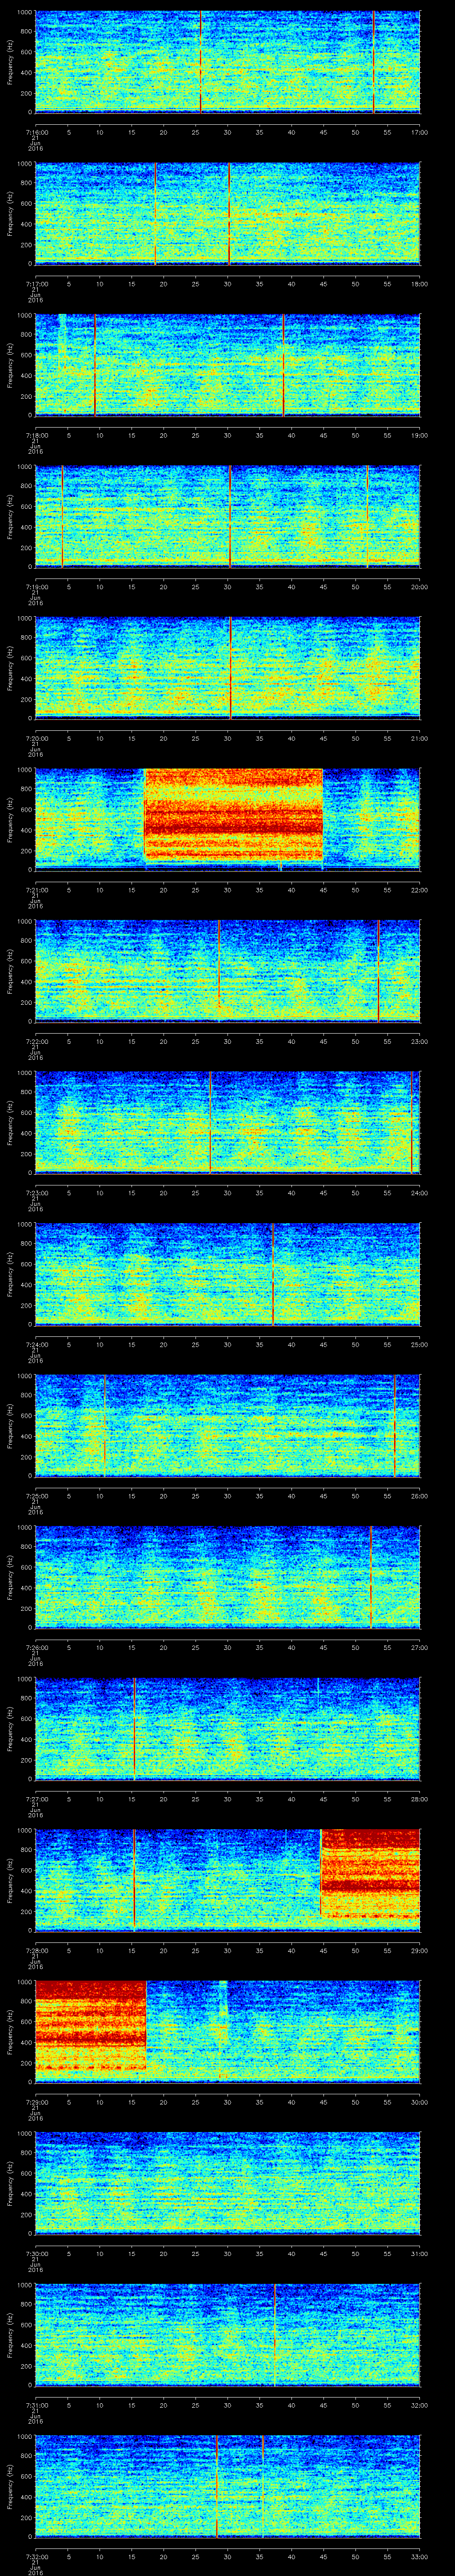455x2576 pixels.
Task: Select the red noise burst starting the 7:29:00 spectrogram
Action: point(91,2025)
